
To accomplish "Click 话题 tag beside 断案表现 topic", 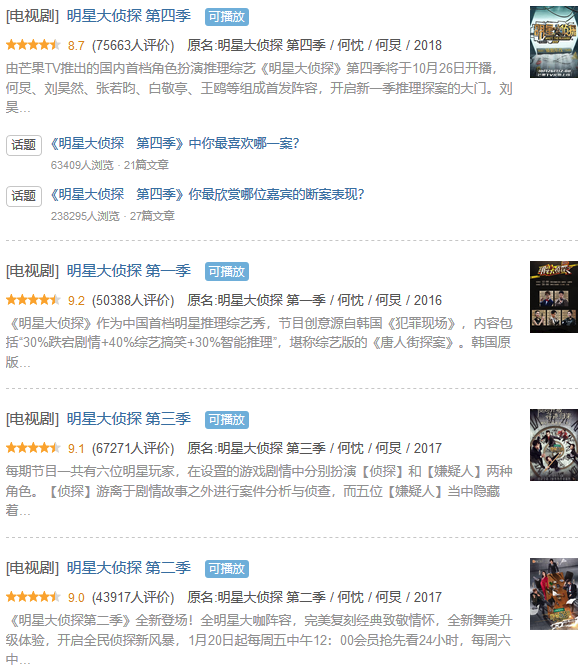I will pyautogui.click(x=24, y=196).
